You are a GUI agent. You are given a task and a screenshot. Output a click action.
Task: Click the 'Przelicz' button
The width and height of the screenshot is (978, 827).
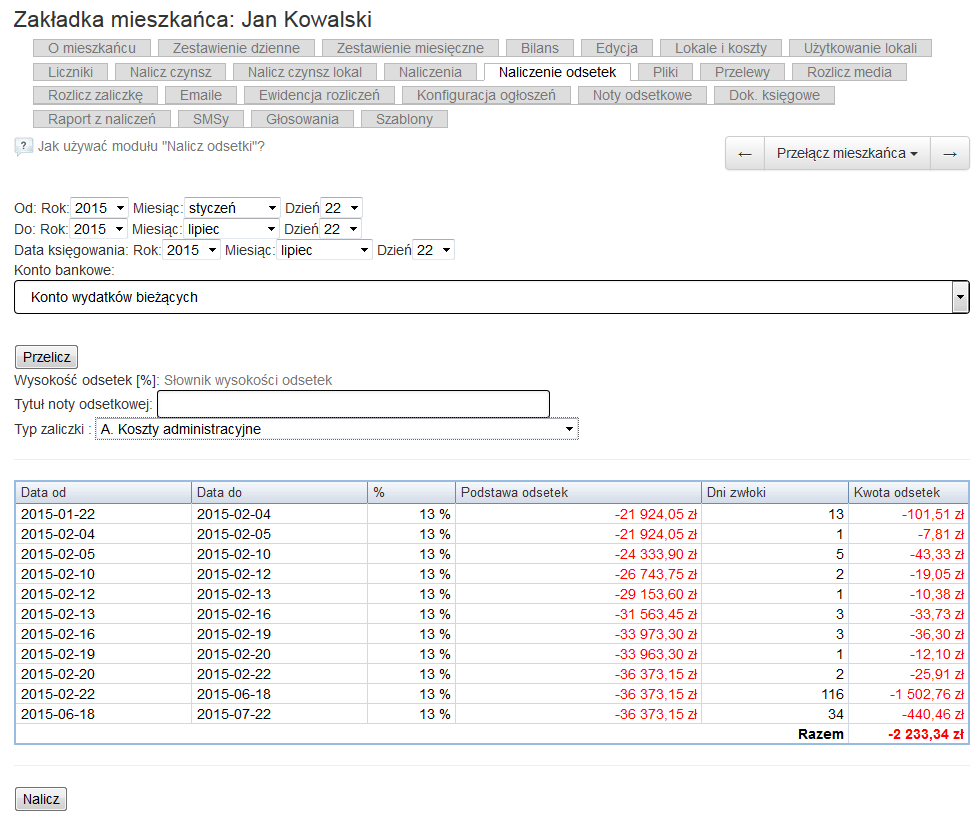tap(46, 357)
